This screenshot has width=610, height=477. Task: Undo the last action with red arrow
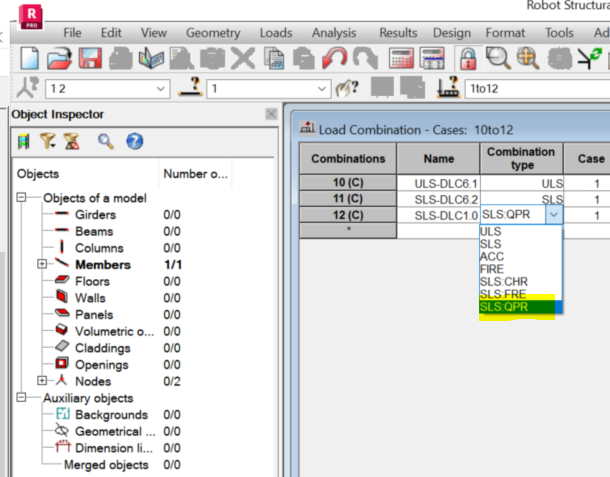point(334,58)
